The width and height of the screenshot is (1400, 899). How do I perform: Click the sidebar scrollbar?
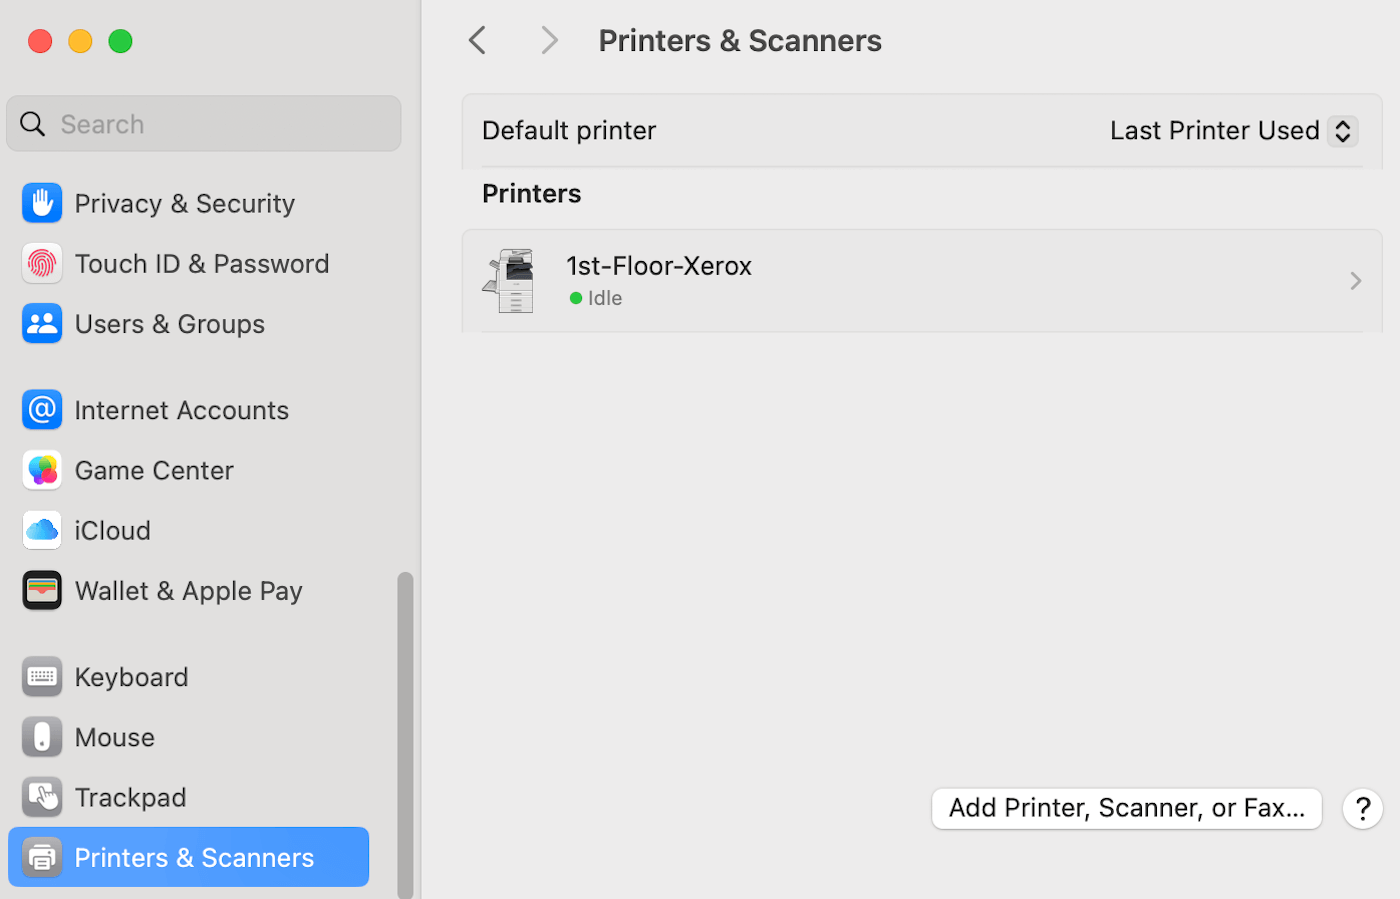pyautogui.click(x=405, y=733)
